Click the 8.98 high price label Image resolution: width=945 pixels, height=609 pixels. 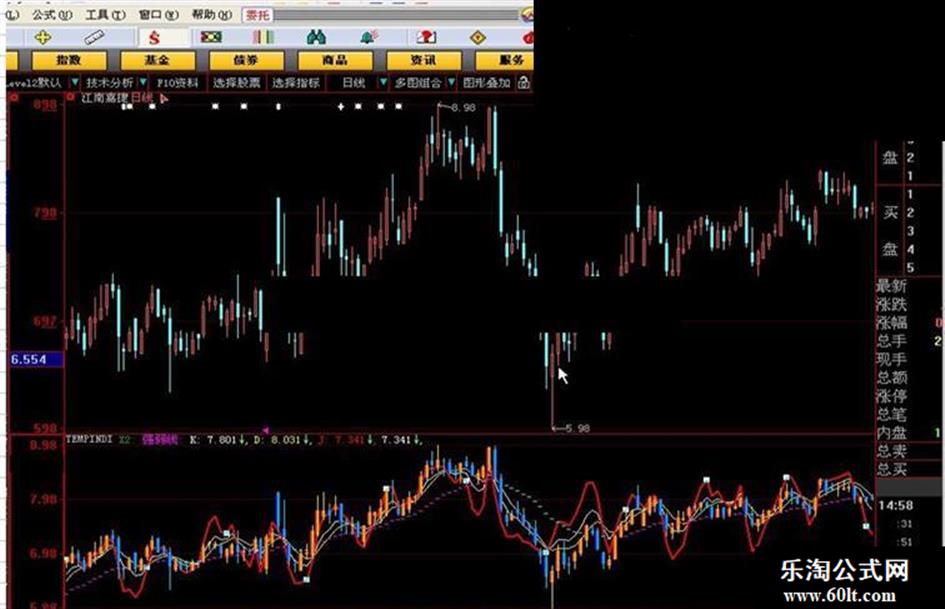(463, 107)
